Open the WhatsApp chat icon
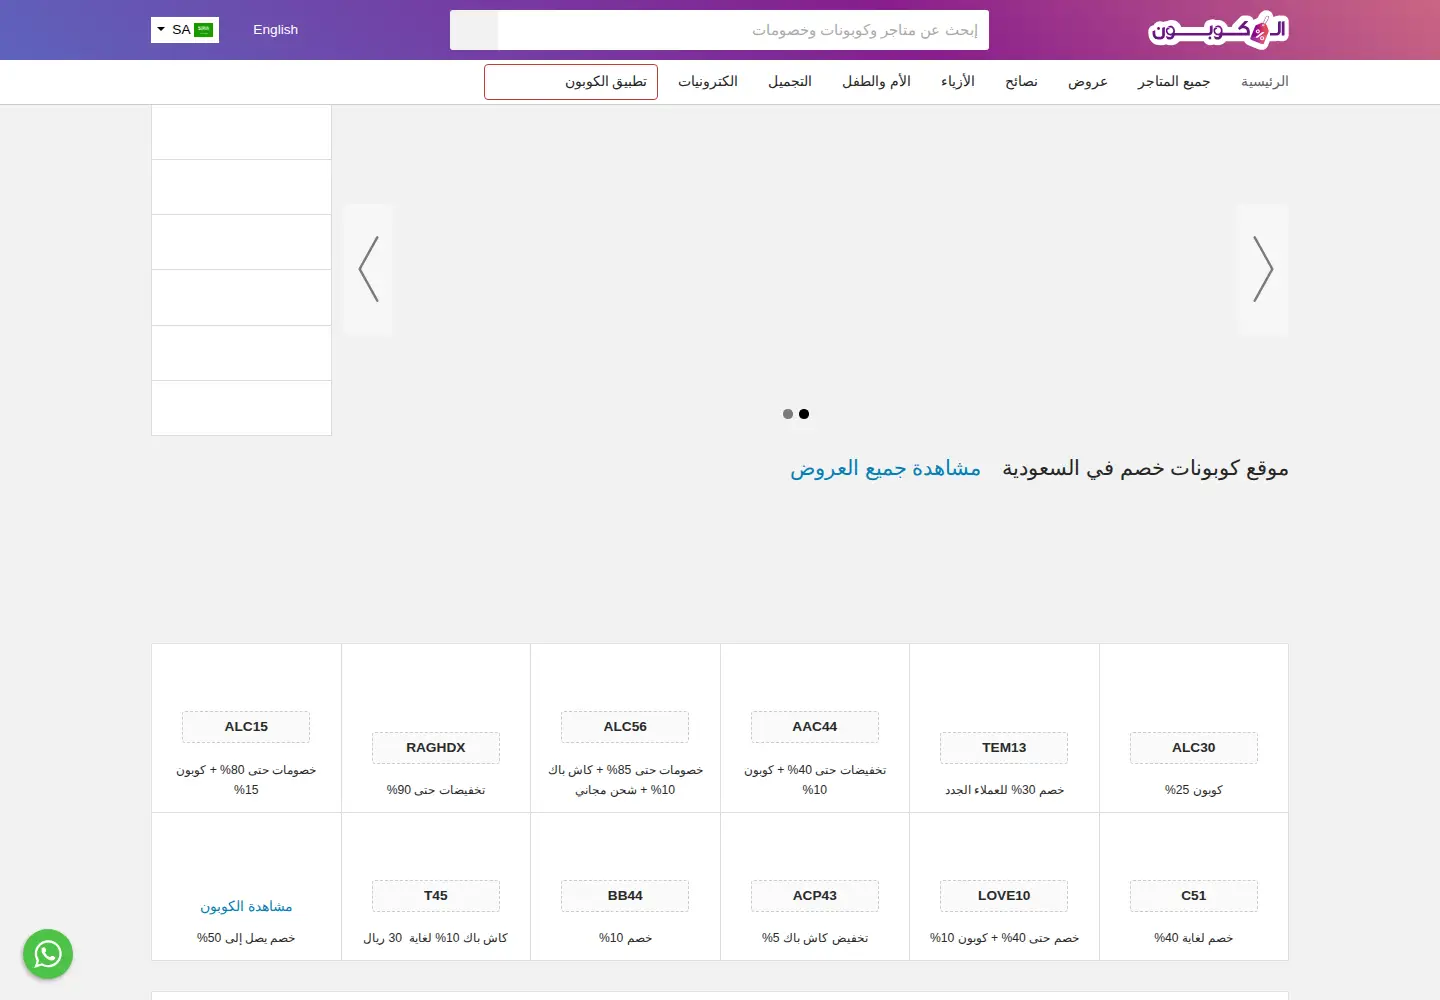This screenshot has width=1440, height=1000. coord(48,954)
